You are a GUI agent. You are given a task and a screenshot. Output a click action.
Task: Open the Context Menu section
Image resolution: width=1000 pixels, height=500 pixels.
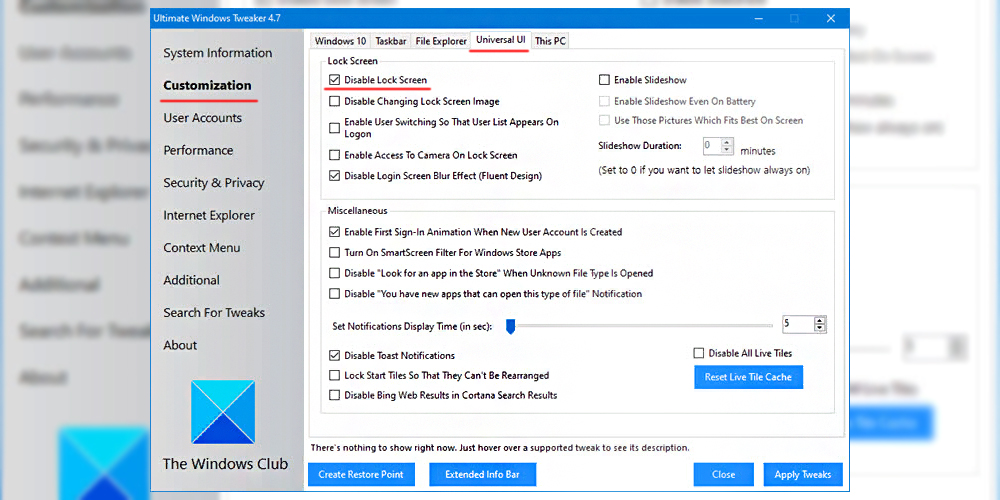click(202, 248)
